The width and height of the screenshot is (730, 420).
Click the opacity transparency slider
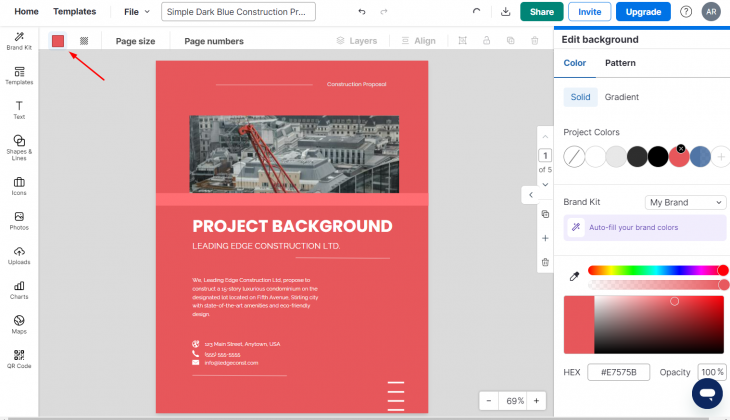657,285
